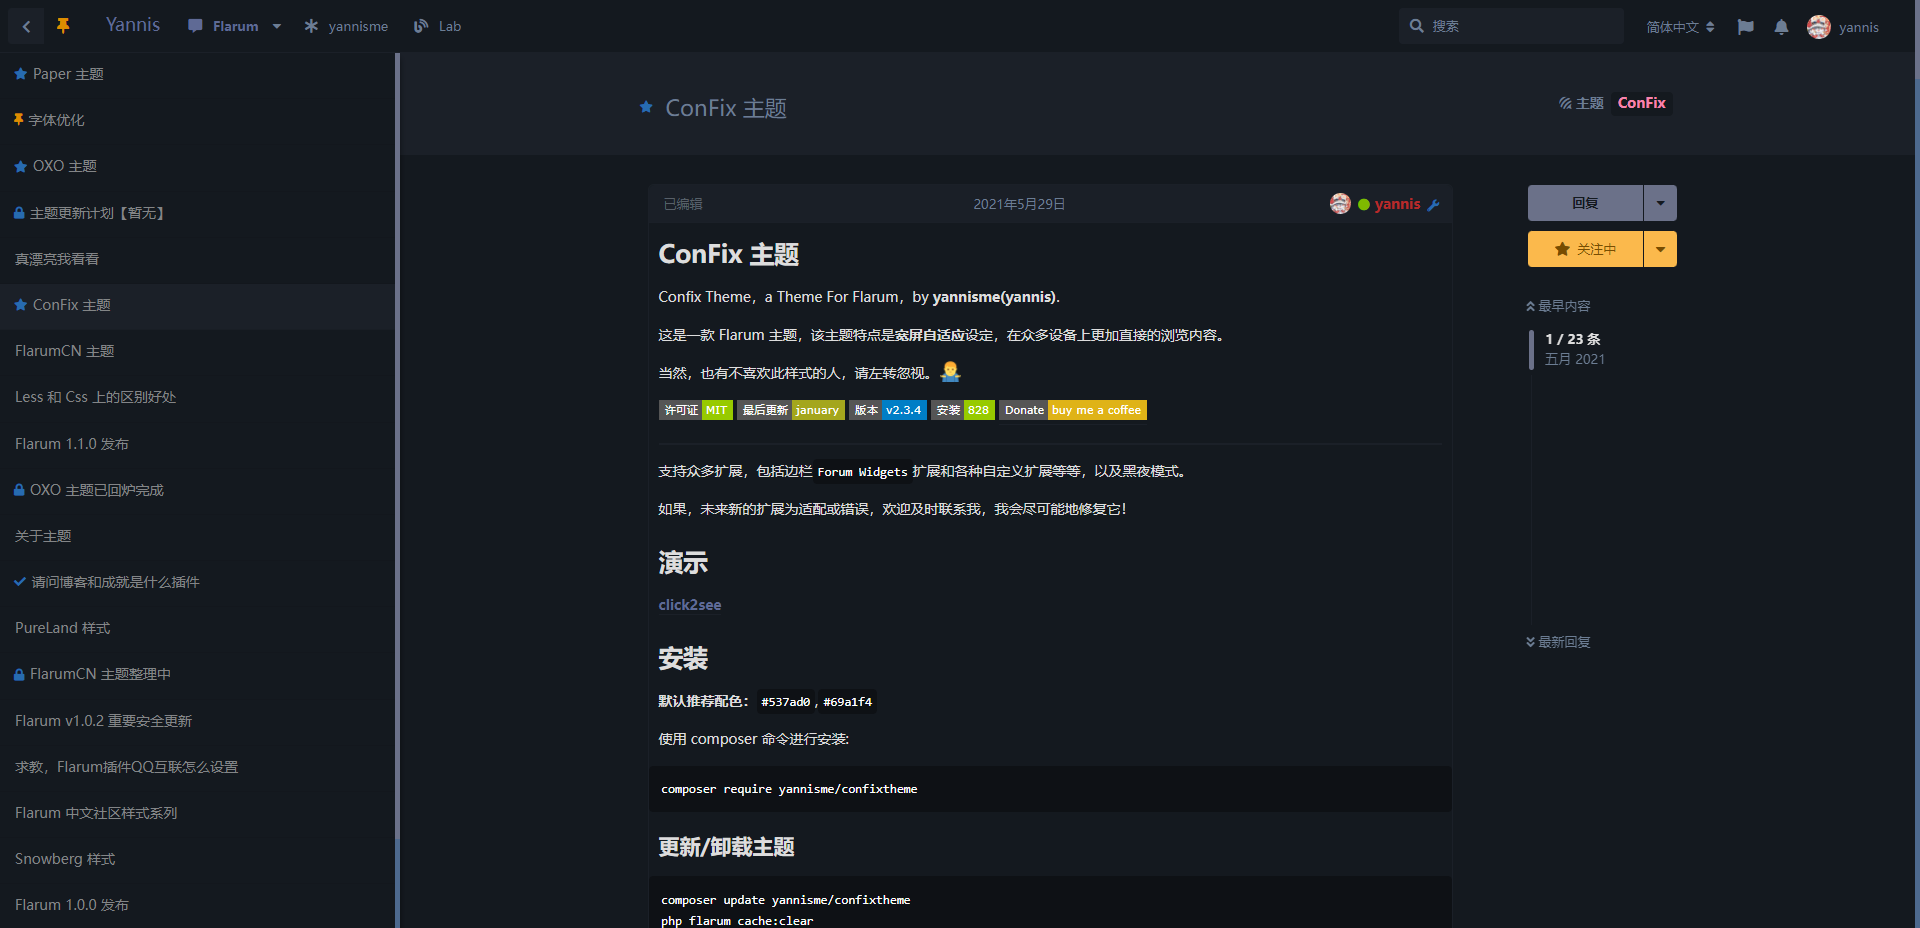Screen dimensions: 1920x928
Task: Click the 回复 reply button
Action: click(x=1585, y=203)
